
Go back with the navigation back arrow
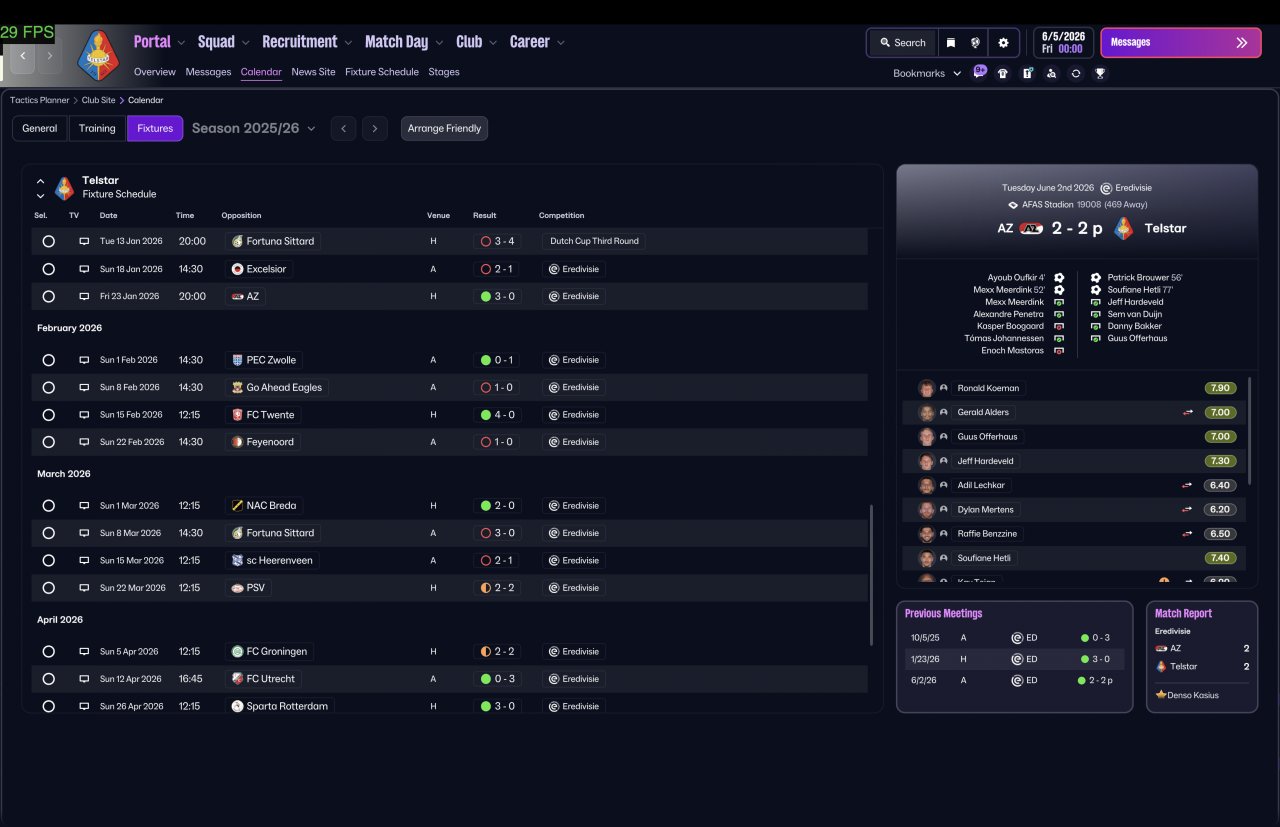[x=23, y=56]
